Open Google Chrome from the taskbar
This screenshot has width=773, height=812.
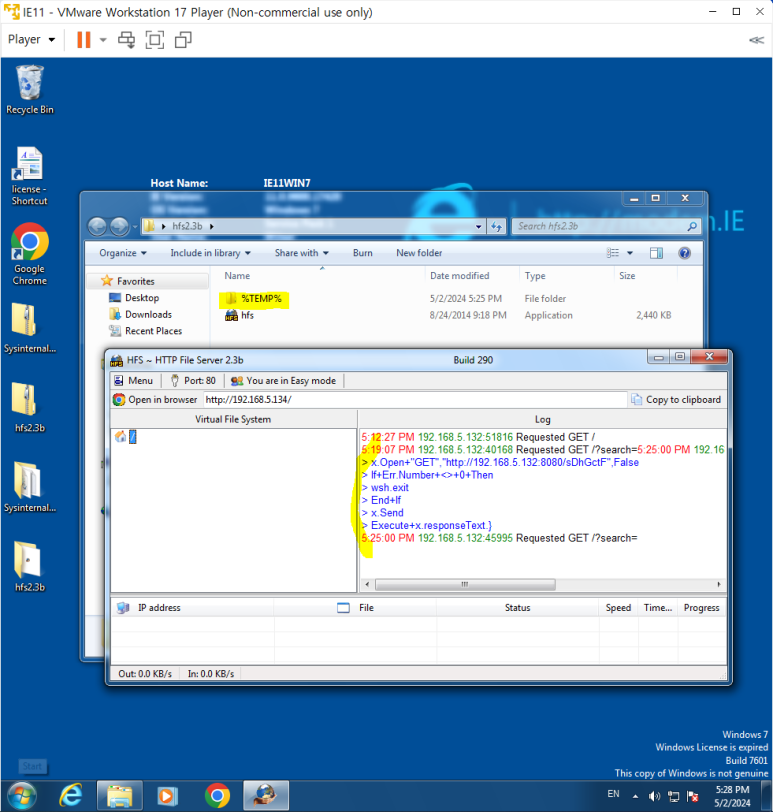217,795
